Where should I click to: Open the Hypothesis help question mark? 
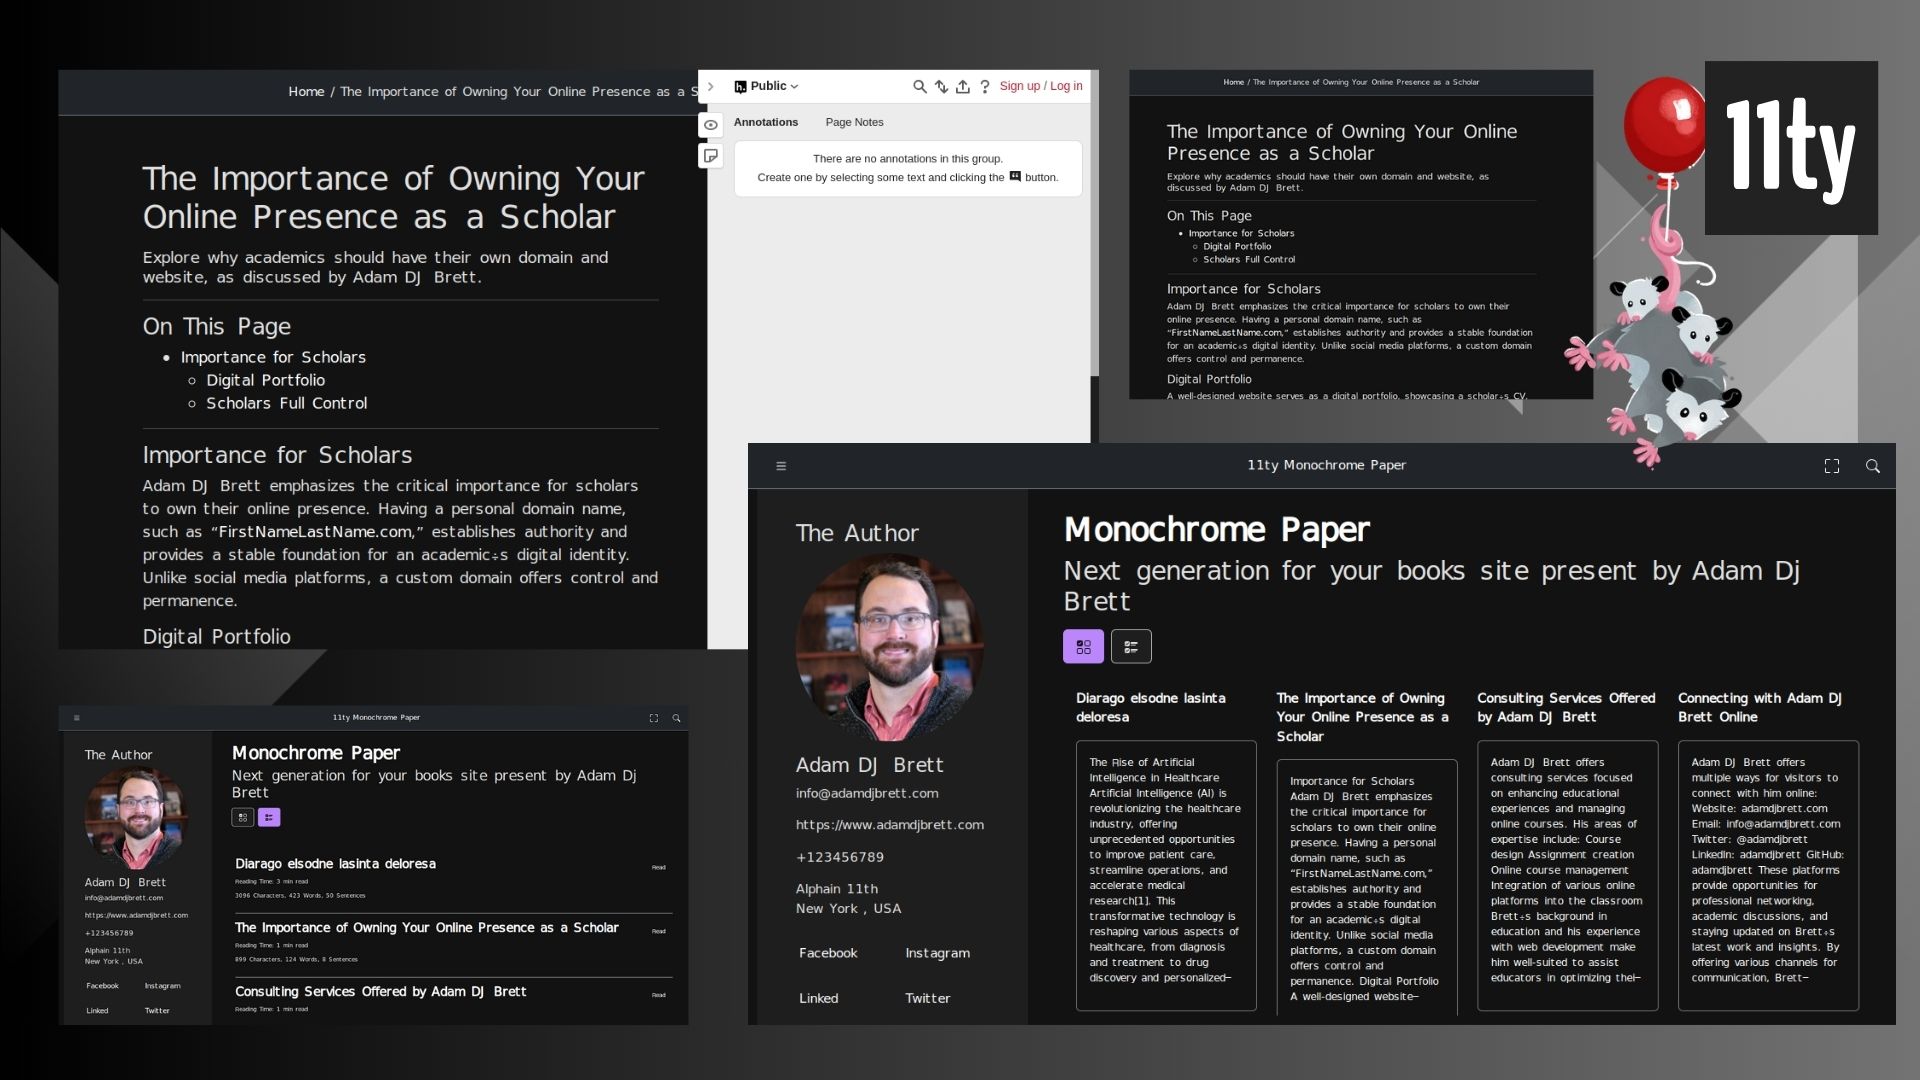(984, 87)
